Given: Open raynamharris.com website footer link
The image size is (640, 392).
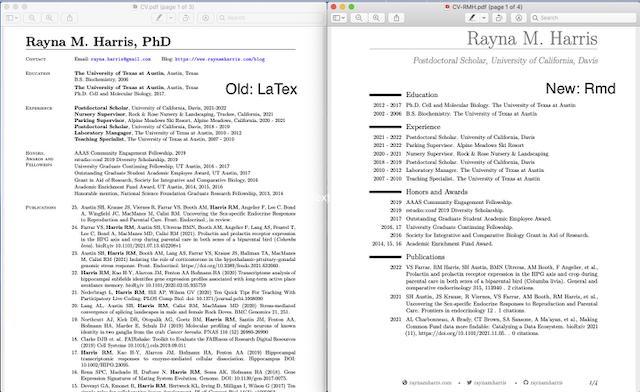Looking at the screenshot, I should (430, 383).
